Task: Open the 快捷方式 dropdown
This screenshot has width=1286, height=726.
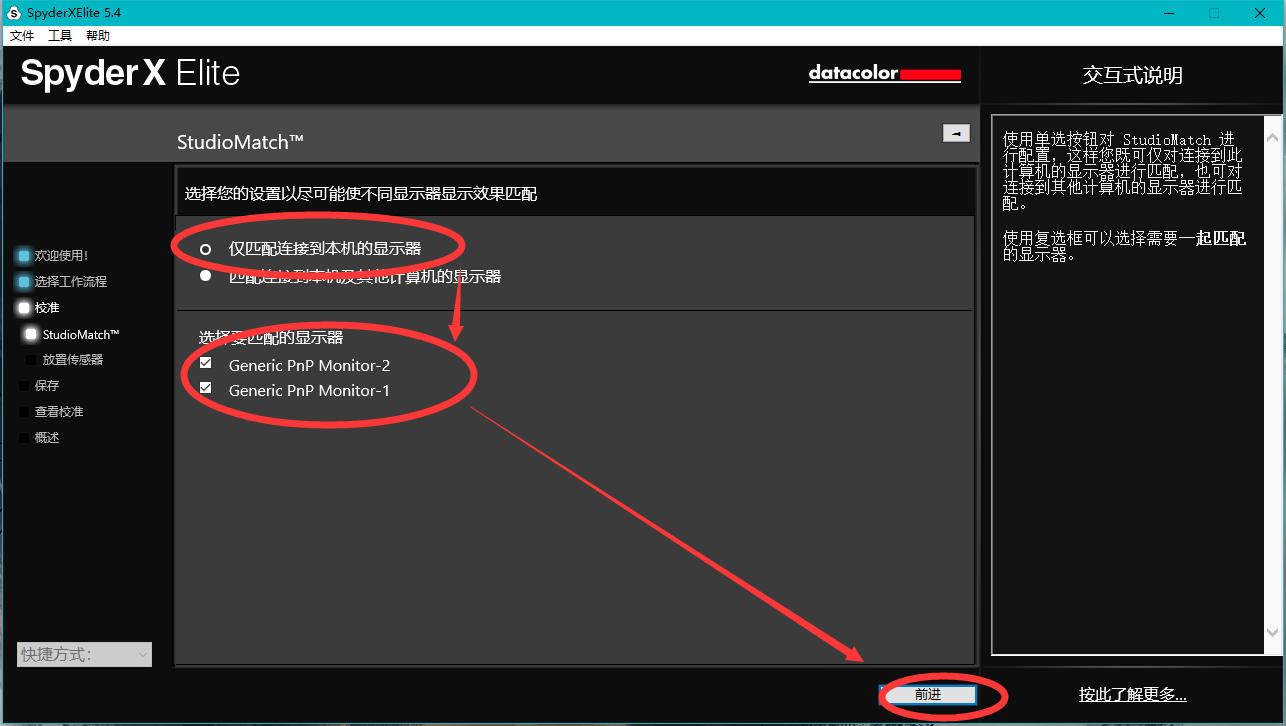Action: [x=85, y=654]
